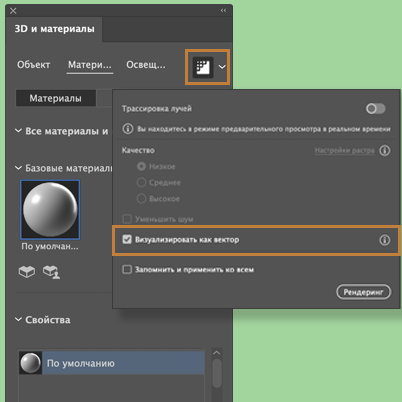Click the info icon beside Настройки растра
Viewport: 402px width, 402px height.
[x=385, y=151]
